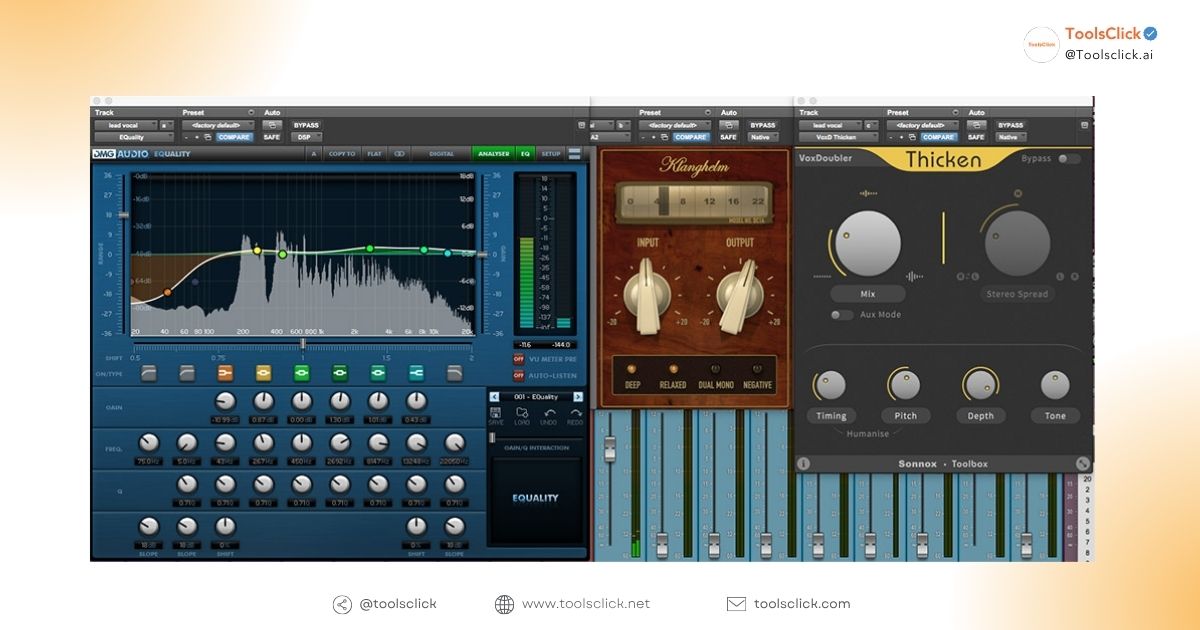Image resolution: width=1200 pixels, height=630 pixels.
Task: Click the Pitch knob in VoxDoubler
Action: [x=905, y=385]
